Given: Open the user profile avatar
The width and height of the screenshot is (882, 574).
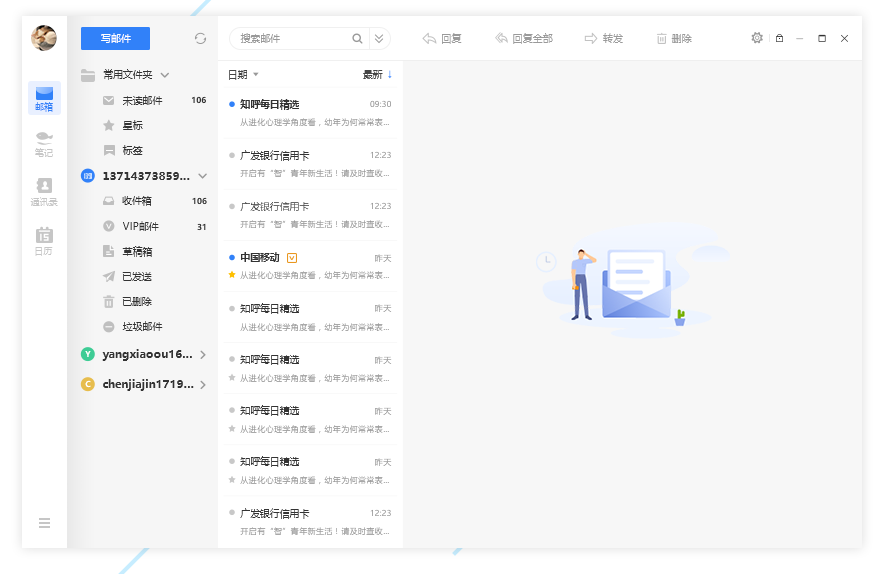Looking at the screenshot, I should 44,38.
